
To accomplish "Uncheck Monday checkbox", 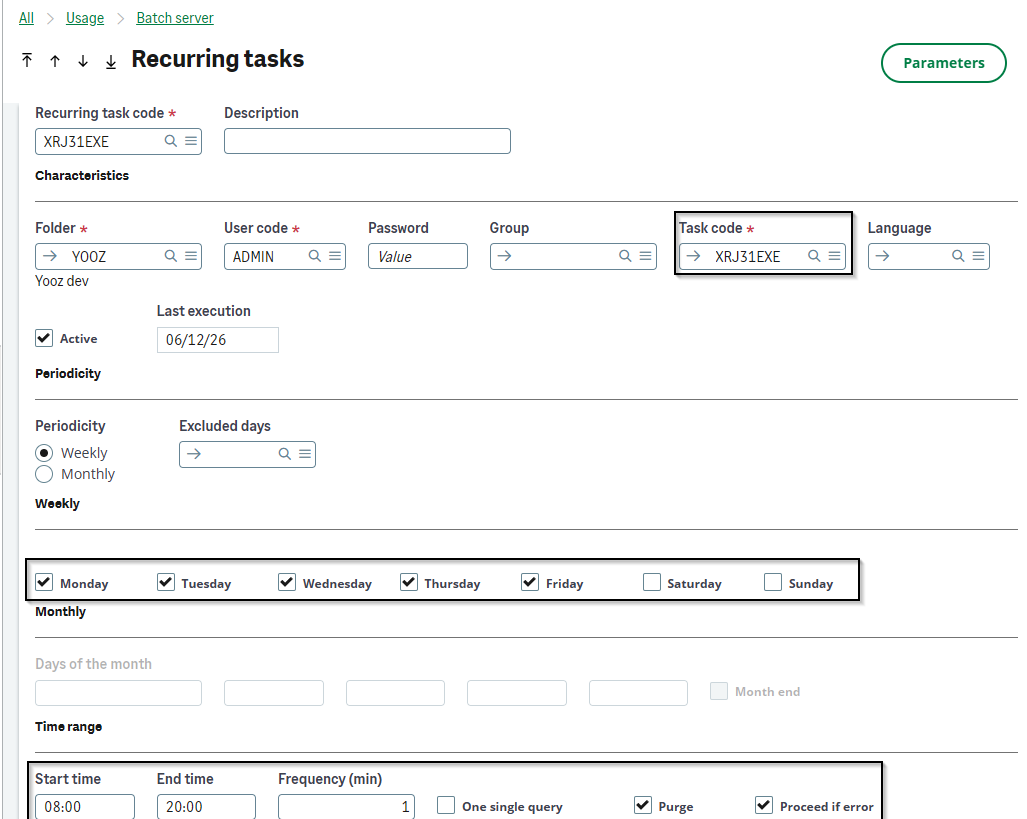I will [x=44, y=582].
